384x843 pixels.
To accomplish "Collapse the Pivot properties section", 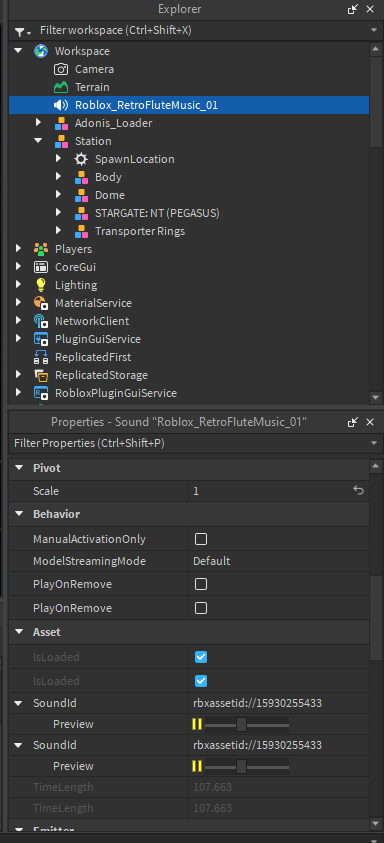I will [19, 468].
